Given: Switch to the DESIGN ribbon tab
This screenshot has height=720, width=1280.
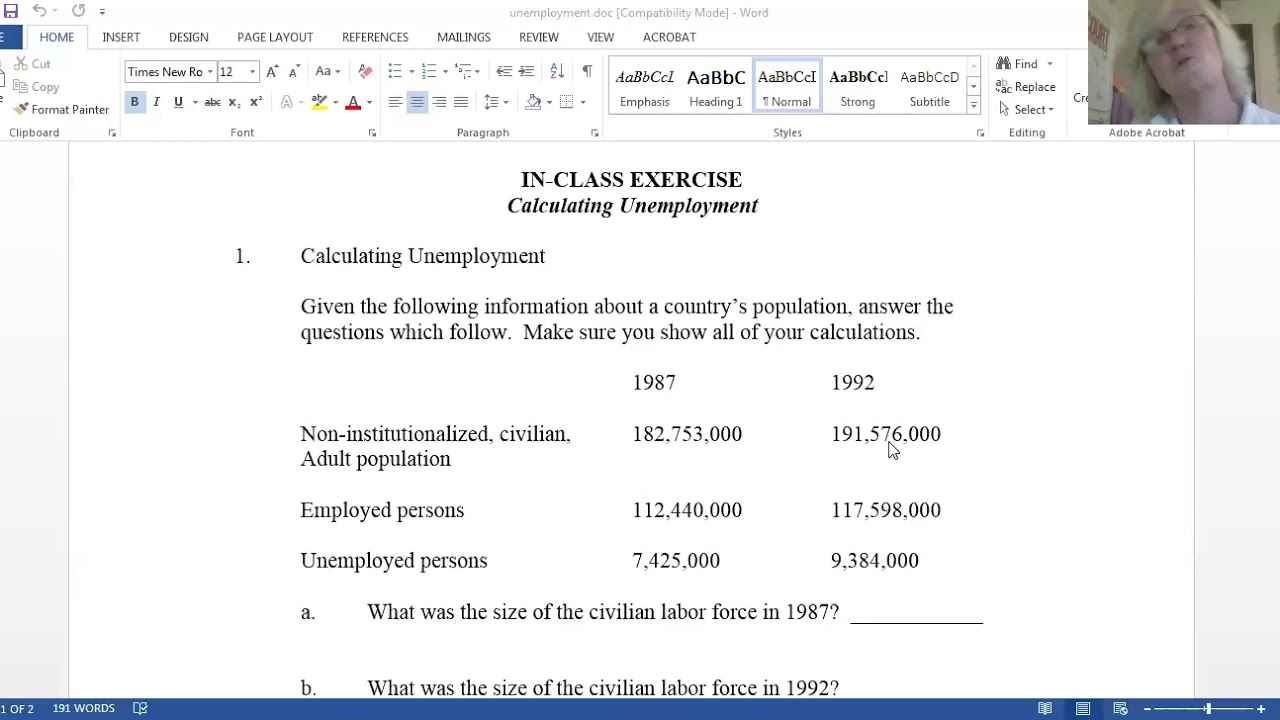Looking at the screenshot, I should 189,37.
